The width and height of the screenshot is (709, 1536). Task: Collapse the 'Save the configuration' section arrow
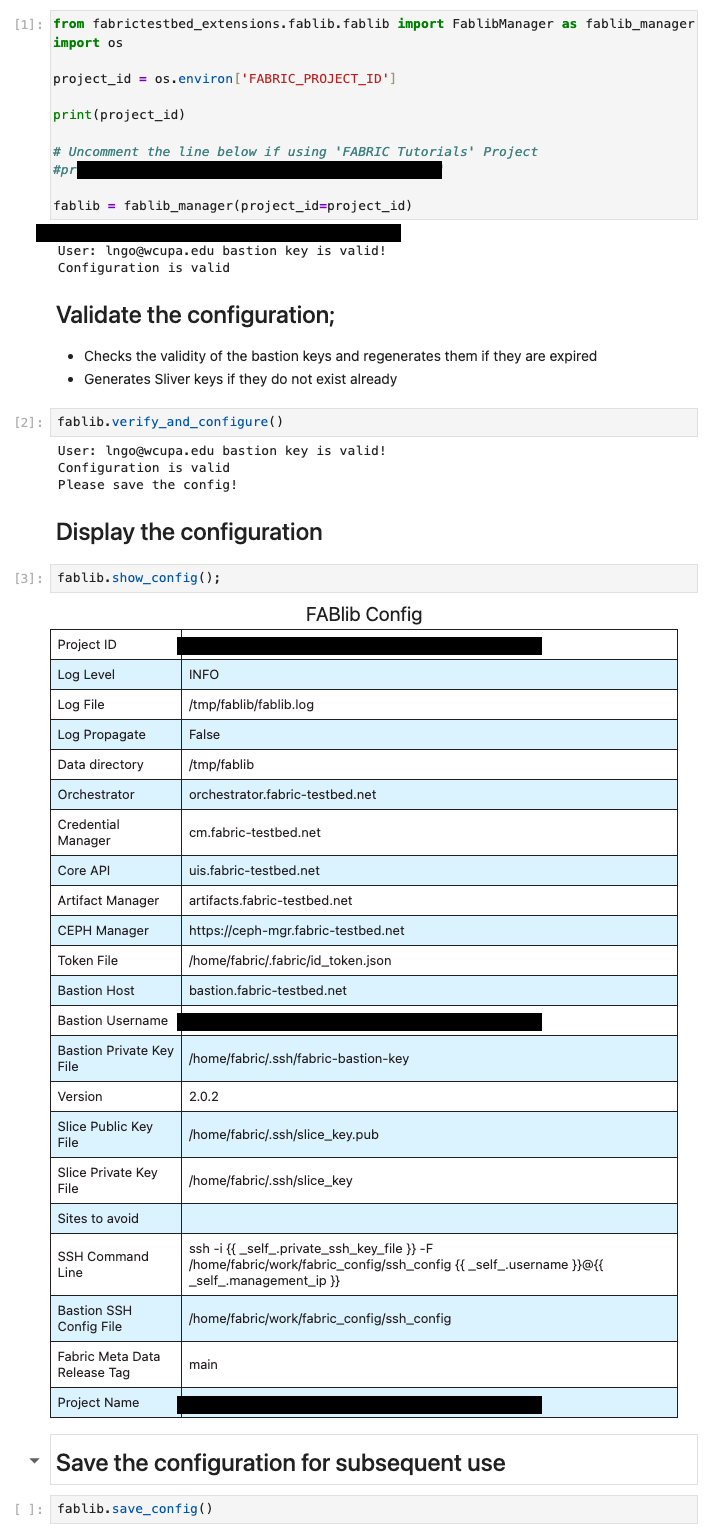coord(35,1461)
